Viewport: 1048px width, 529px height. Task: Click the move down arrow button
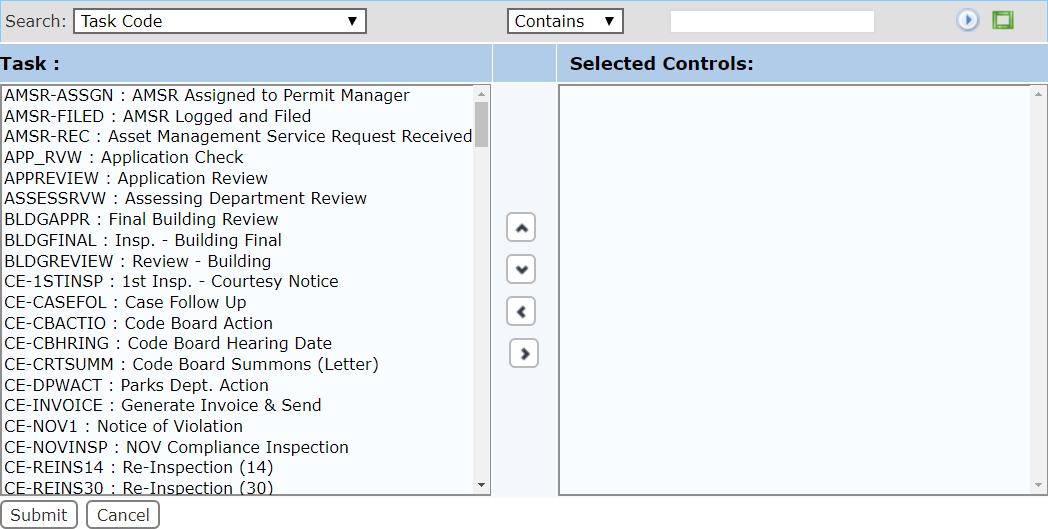521,269
